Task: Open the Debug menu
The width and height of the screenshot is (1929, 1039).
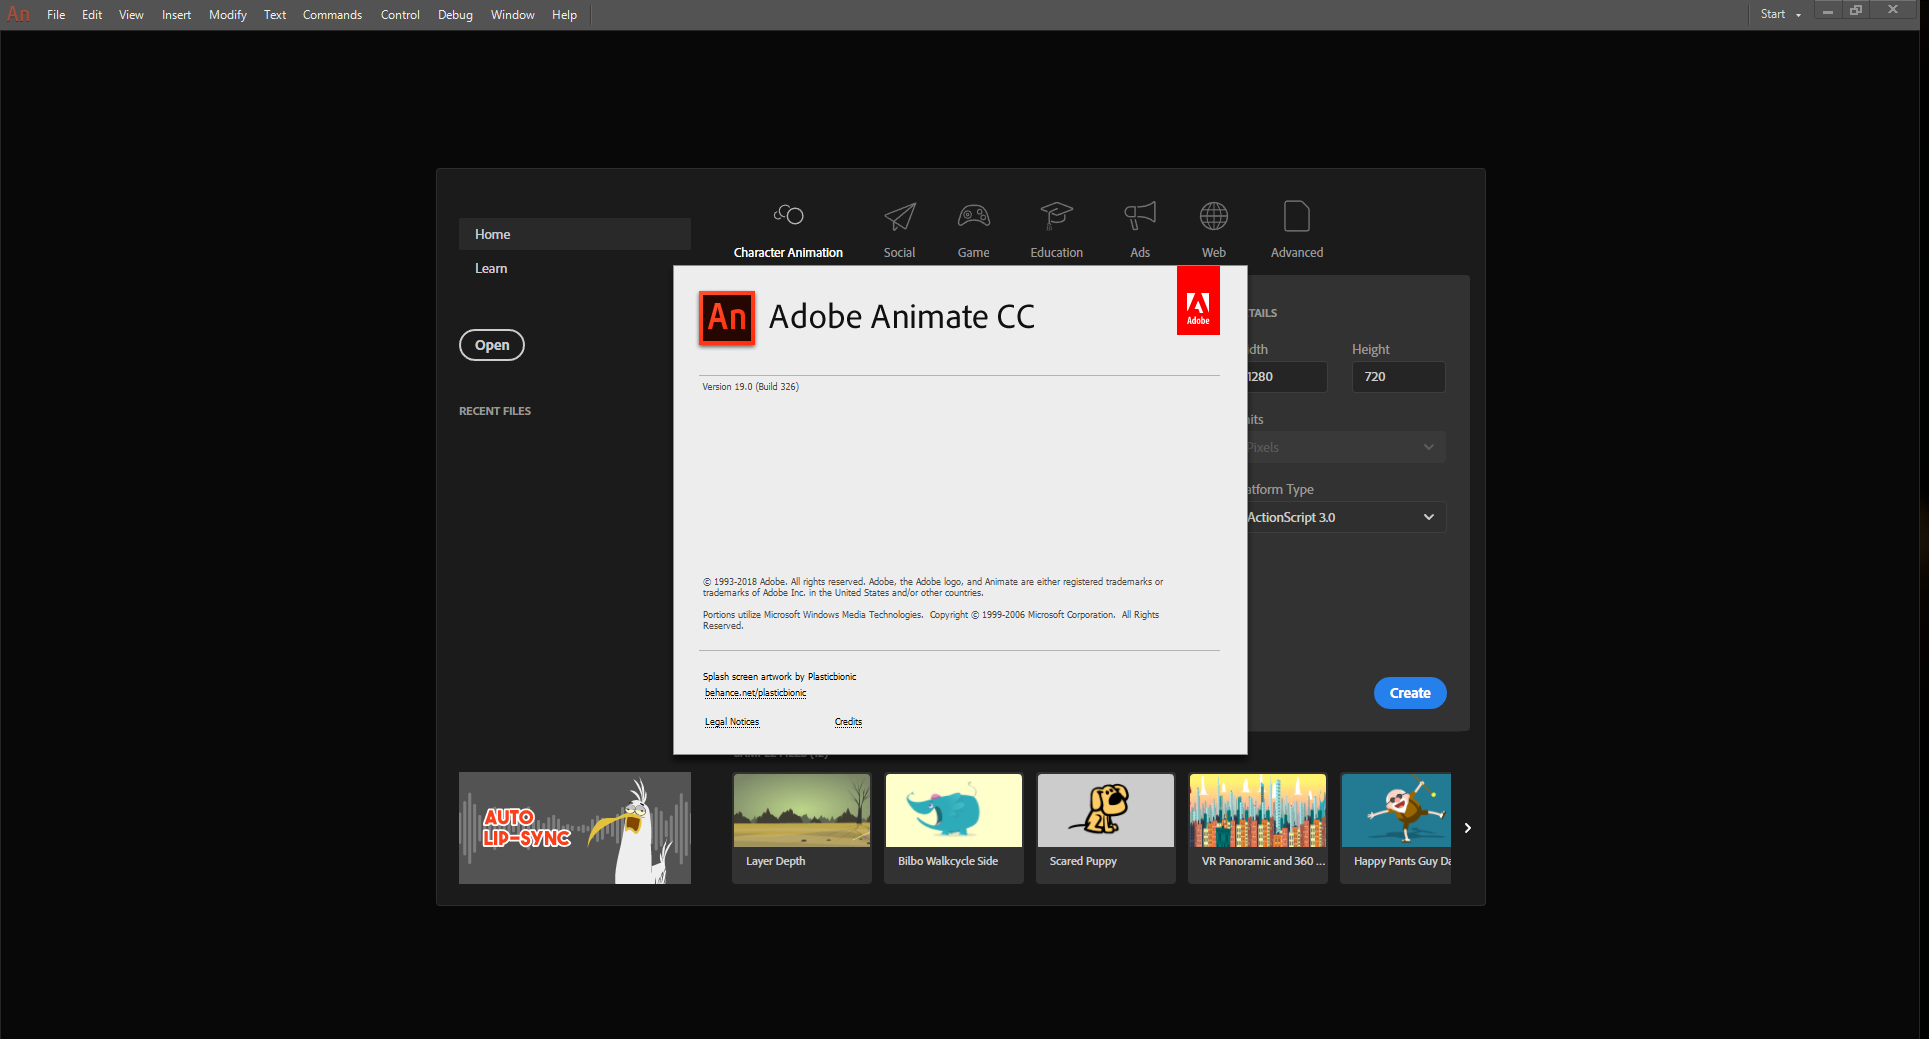Action: pyautogui.click(x=455, y=14)
